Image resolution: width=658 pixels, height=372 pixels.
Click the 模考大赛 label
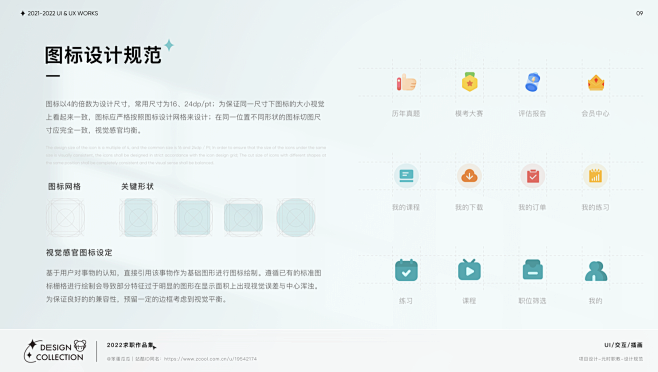(469, 113)
